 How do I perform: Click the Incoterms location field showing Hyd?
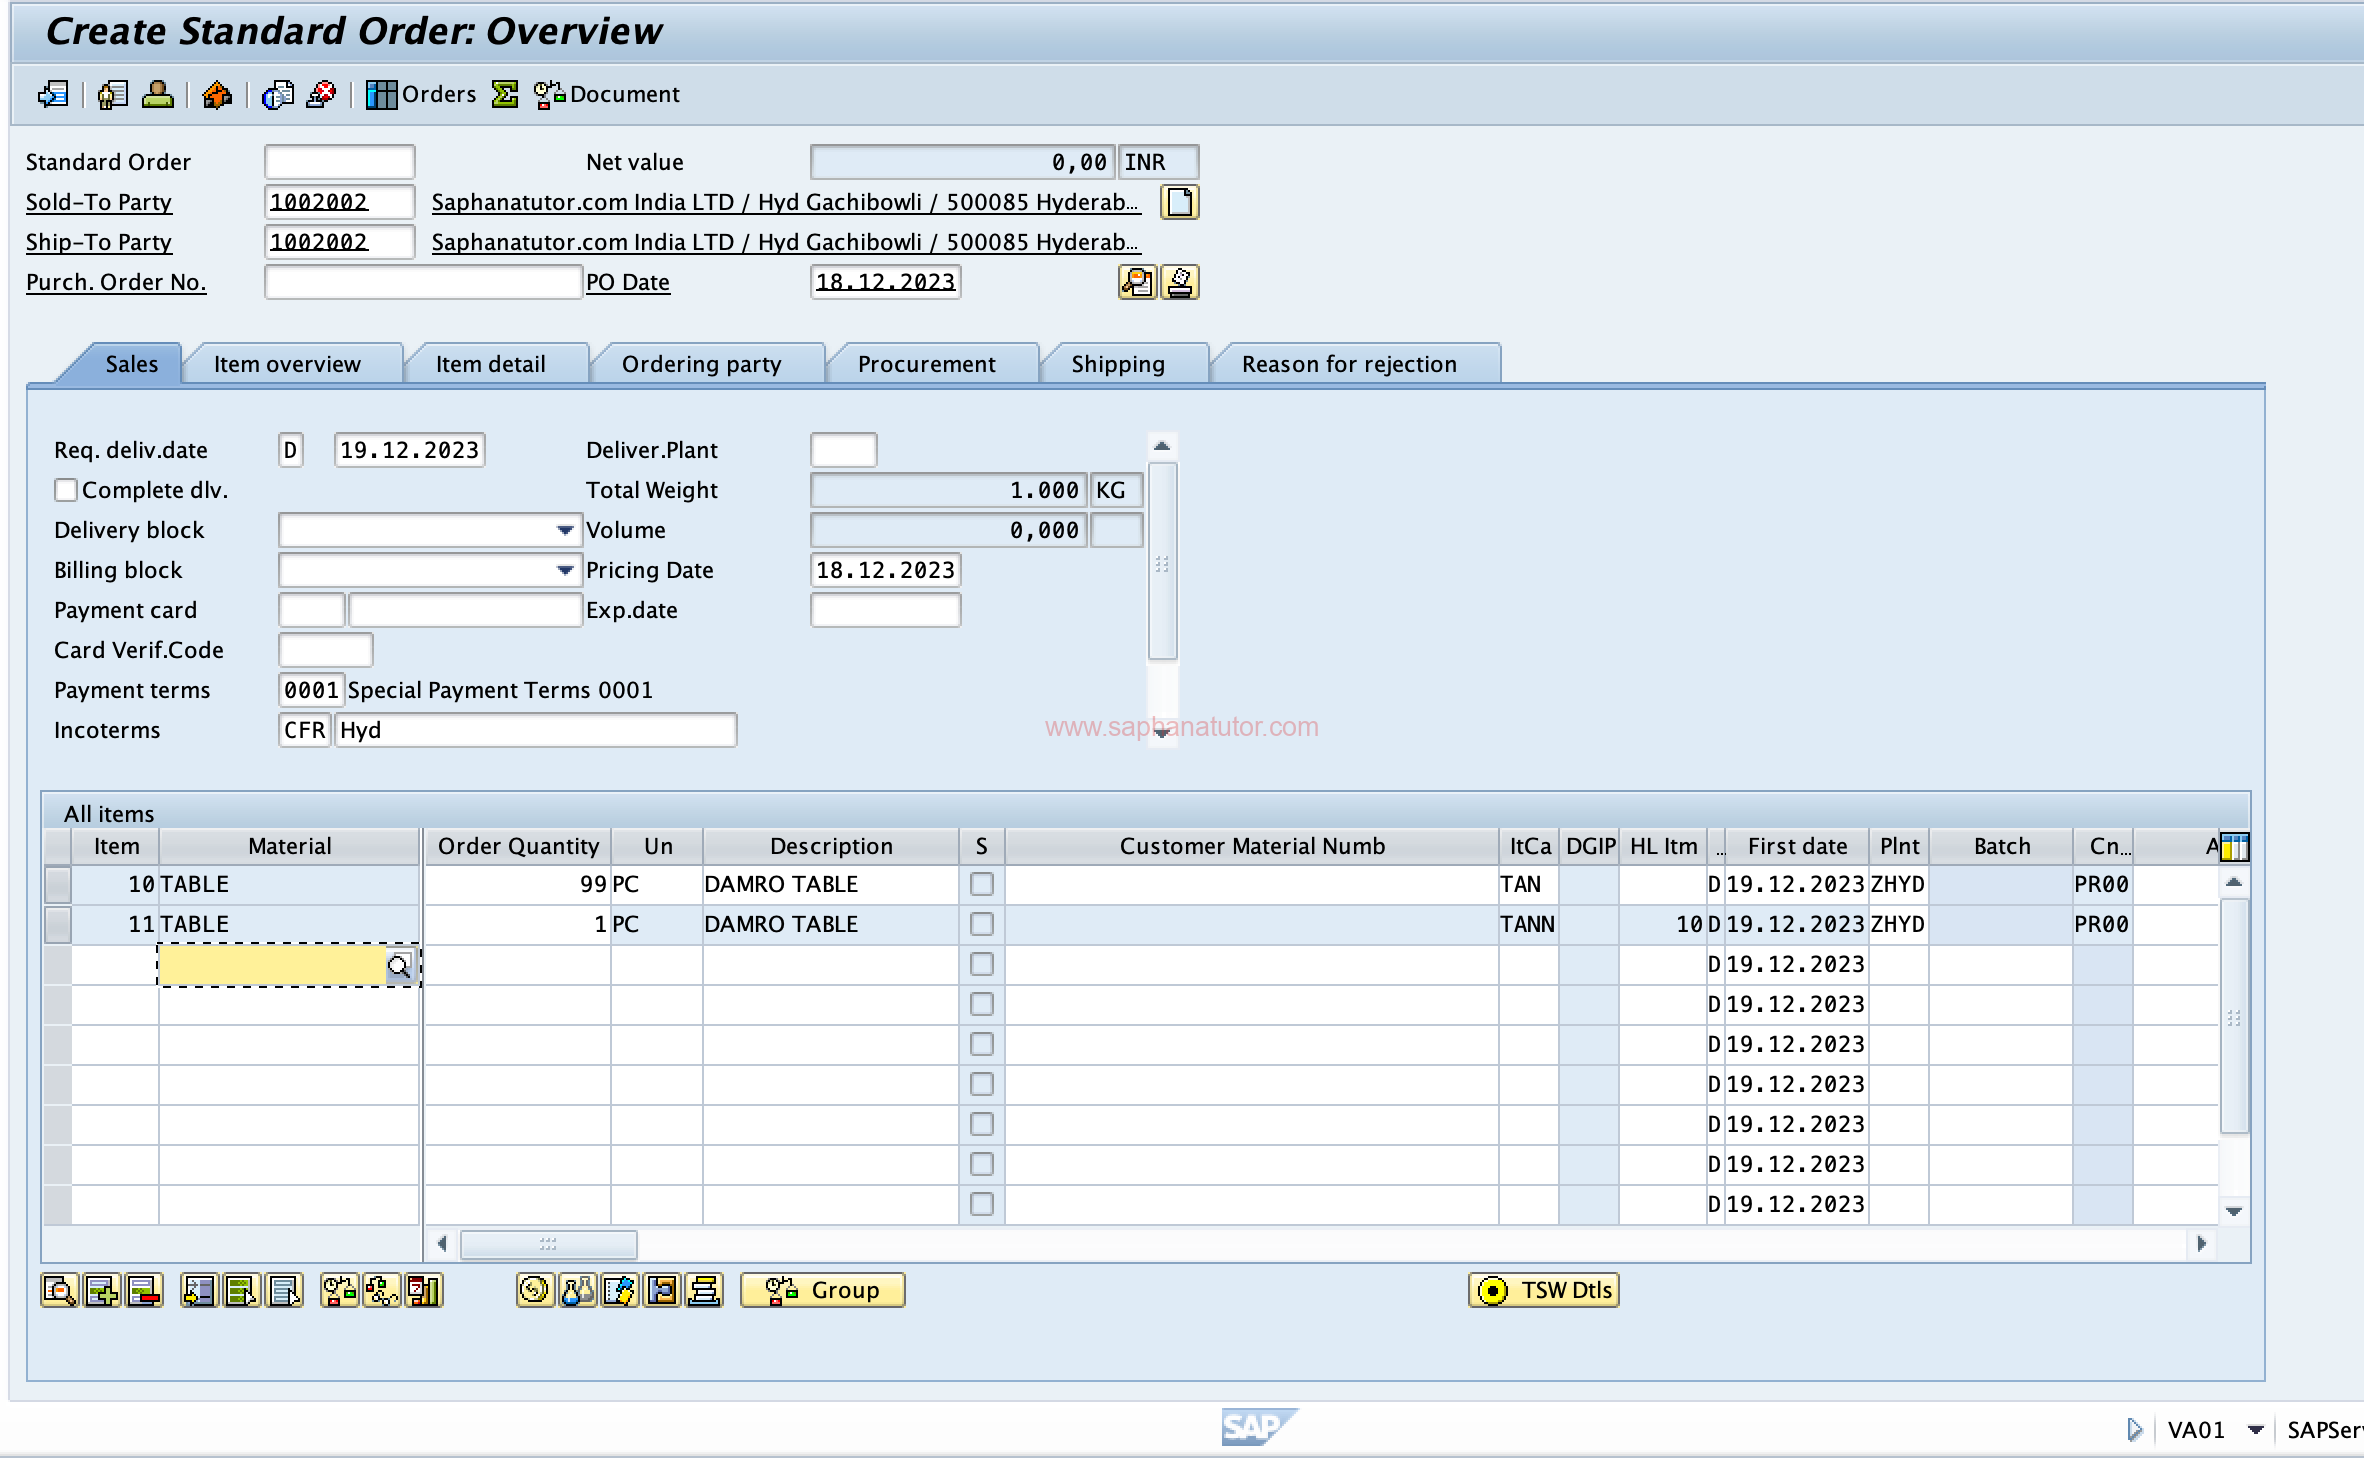point(536,730)
